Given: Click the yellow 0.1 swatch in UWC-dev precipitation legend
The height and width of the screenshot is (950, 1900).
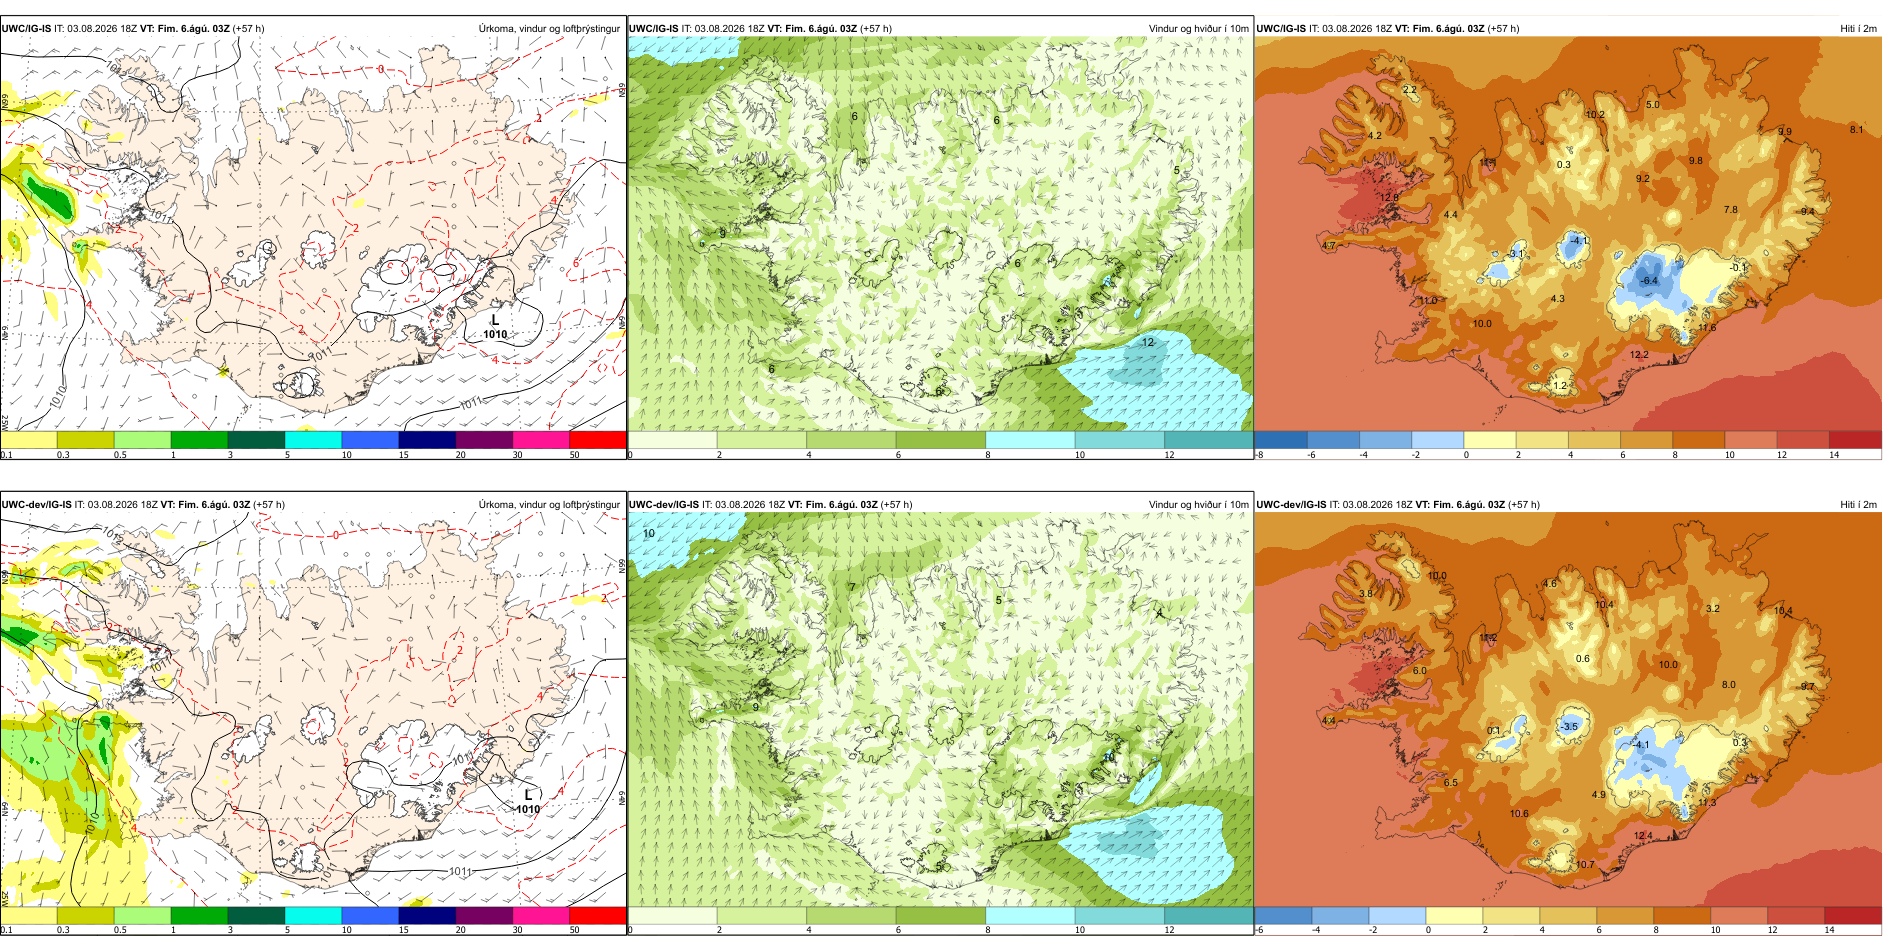Looking at the screenshot, I should pos(28,915).
